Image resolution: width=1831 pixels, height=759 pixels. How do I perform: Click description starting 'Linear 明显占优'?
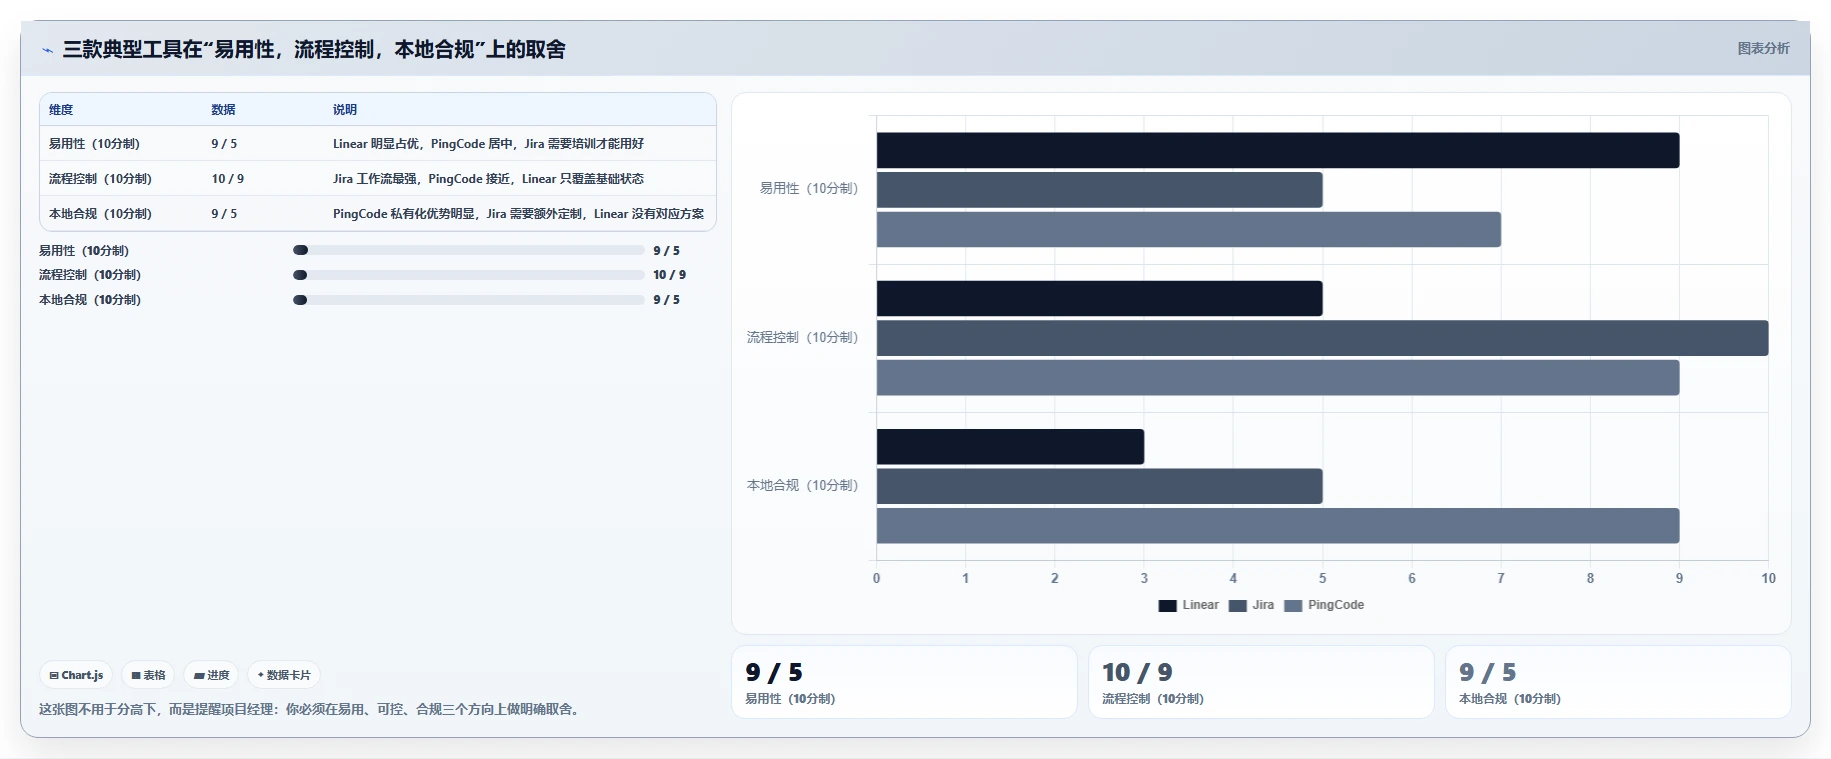pyautogui.click(x=488, y=144)
